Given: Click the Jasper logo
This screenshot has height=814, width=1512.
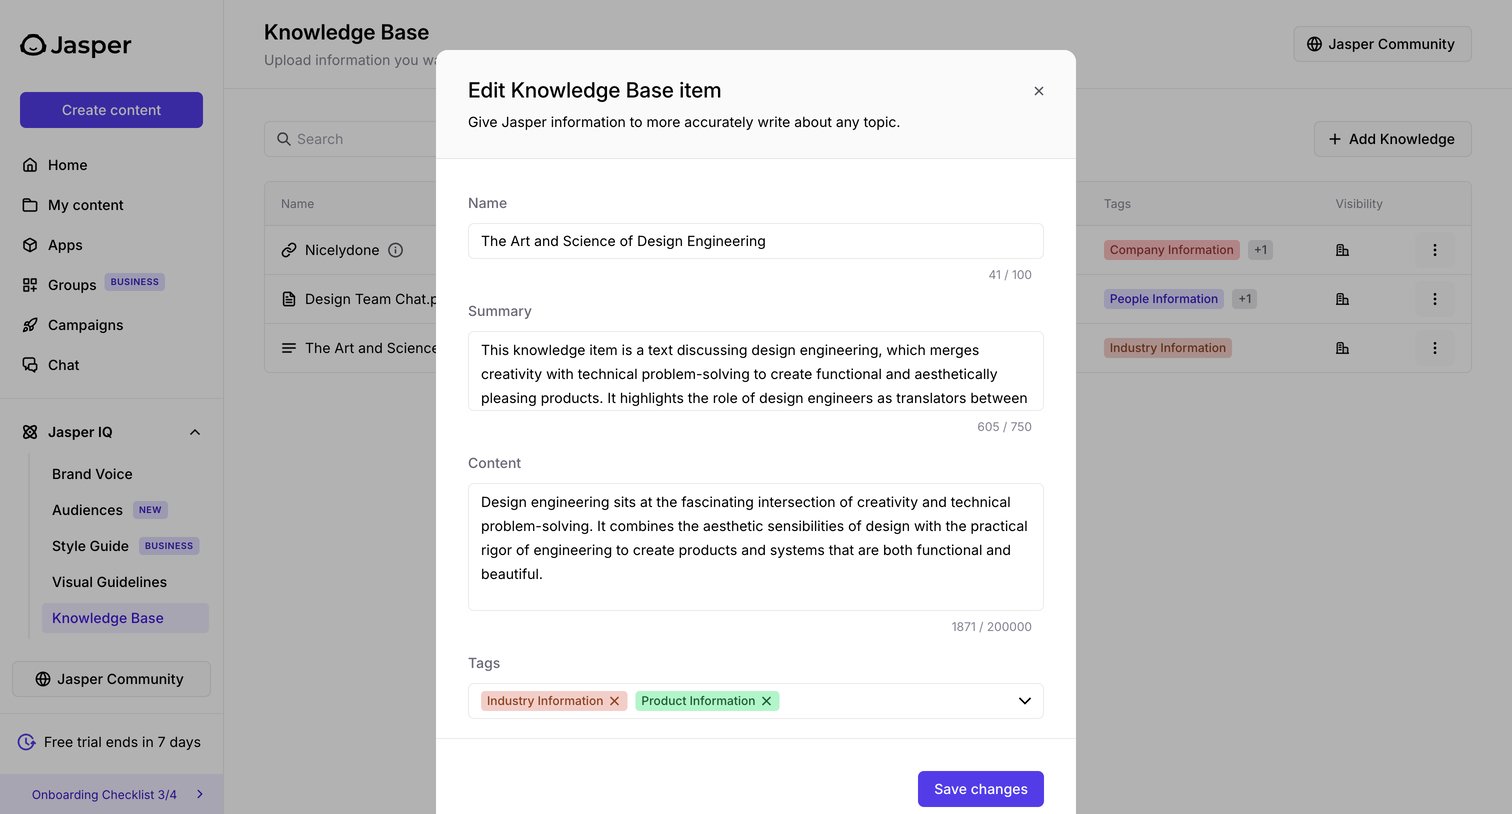Looking at the screenshot, I should point(76,45).
